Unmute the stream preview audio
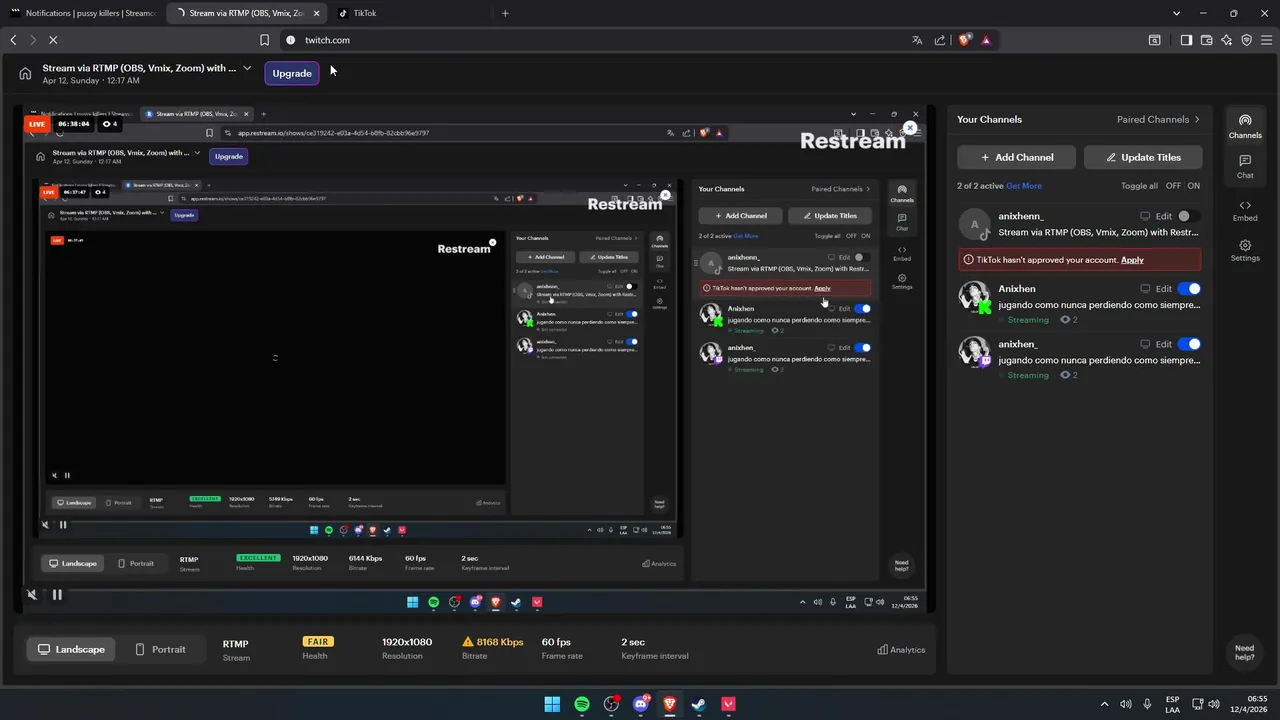Viewport: 1280px width, 720px height. tap(32, 594)
